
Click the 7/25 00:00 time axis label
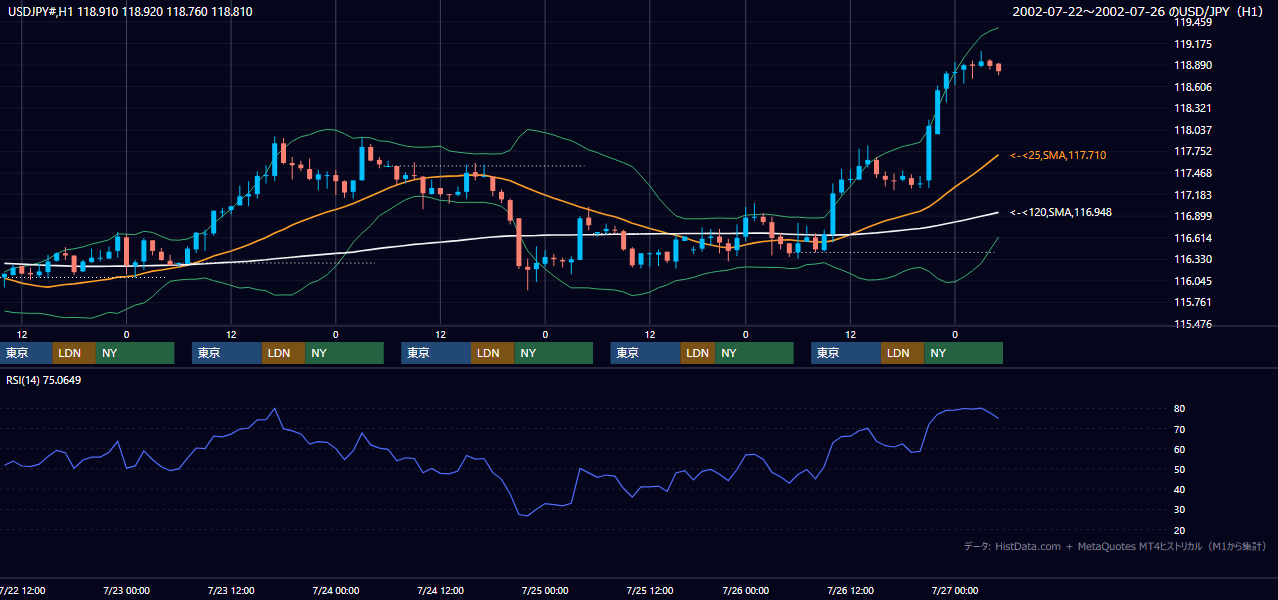545,590
